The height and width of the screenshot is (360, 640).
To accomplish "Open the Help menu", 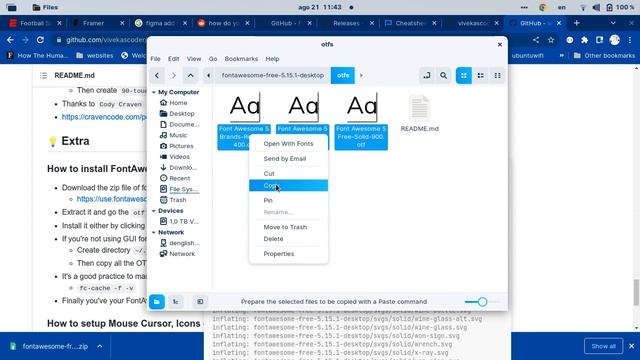I will (272, 59).
